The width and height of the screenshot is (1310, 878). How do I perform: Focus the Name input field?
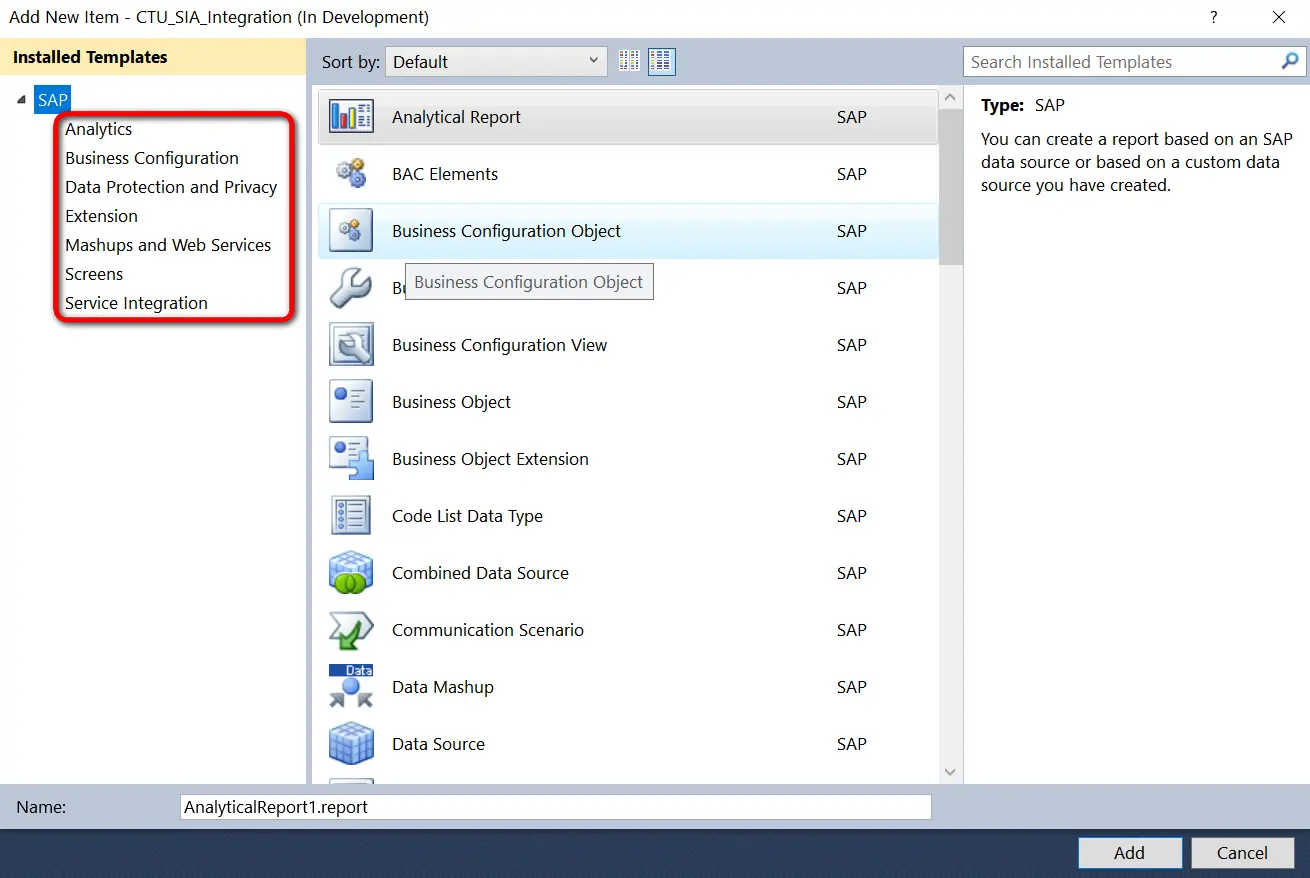point(556,807)
